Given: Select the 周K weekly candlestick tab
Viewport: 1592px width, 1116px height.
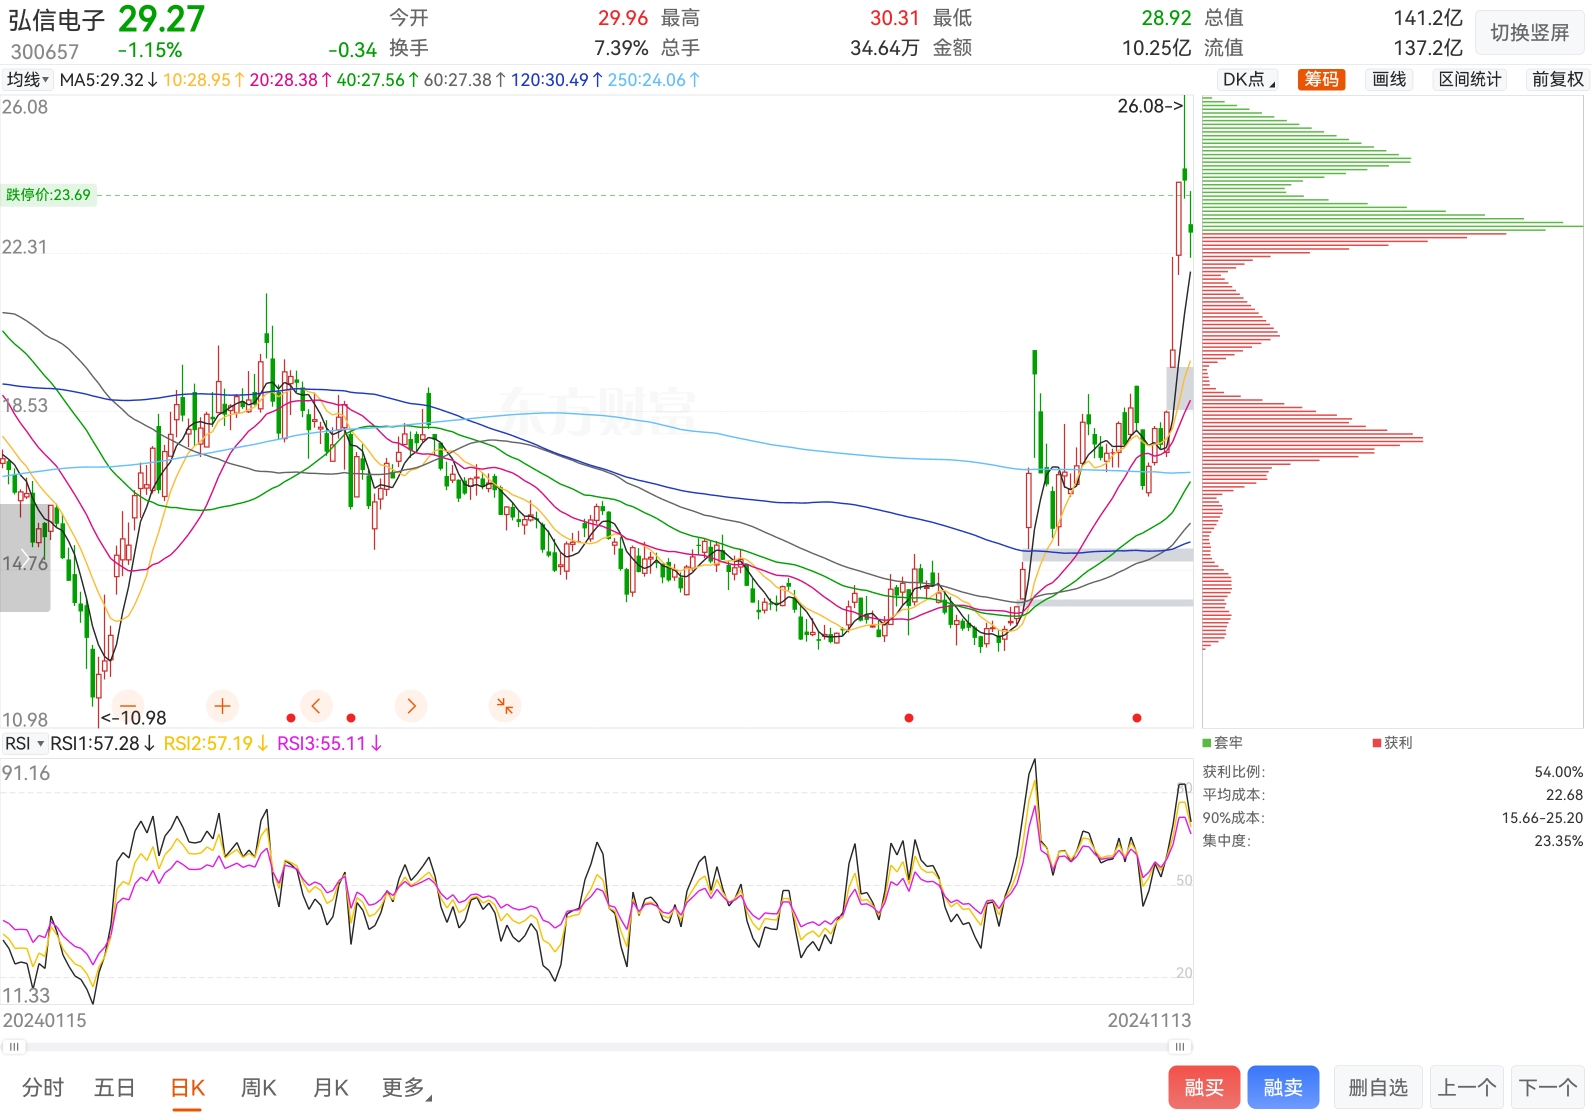Looking at the screenshot, I should click(259, 1088).
